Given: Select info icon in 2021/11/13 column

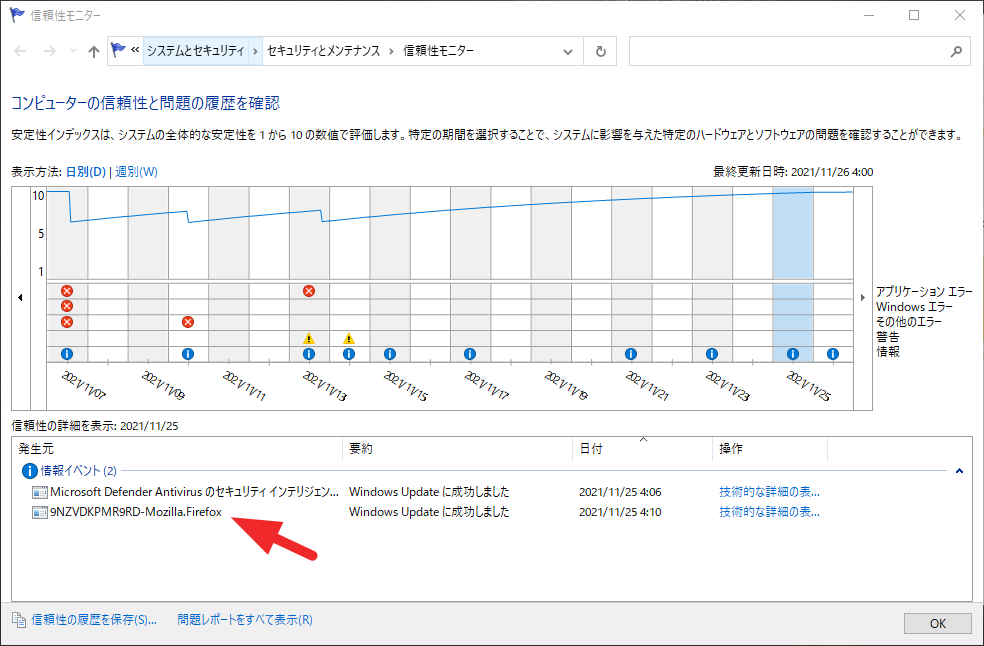Looking at the screenshot, I should pos(309,354).
